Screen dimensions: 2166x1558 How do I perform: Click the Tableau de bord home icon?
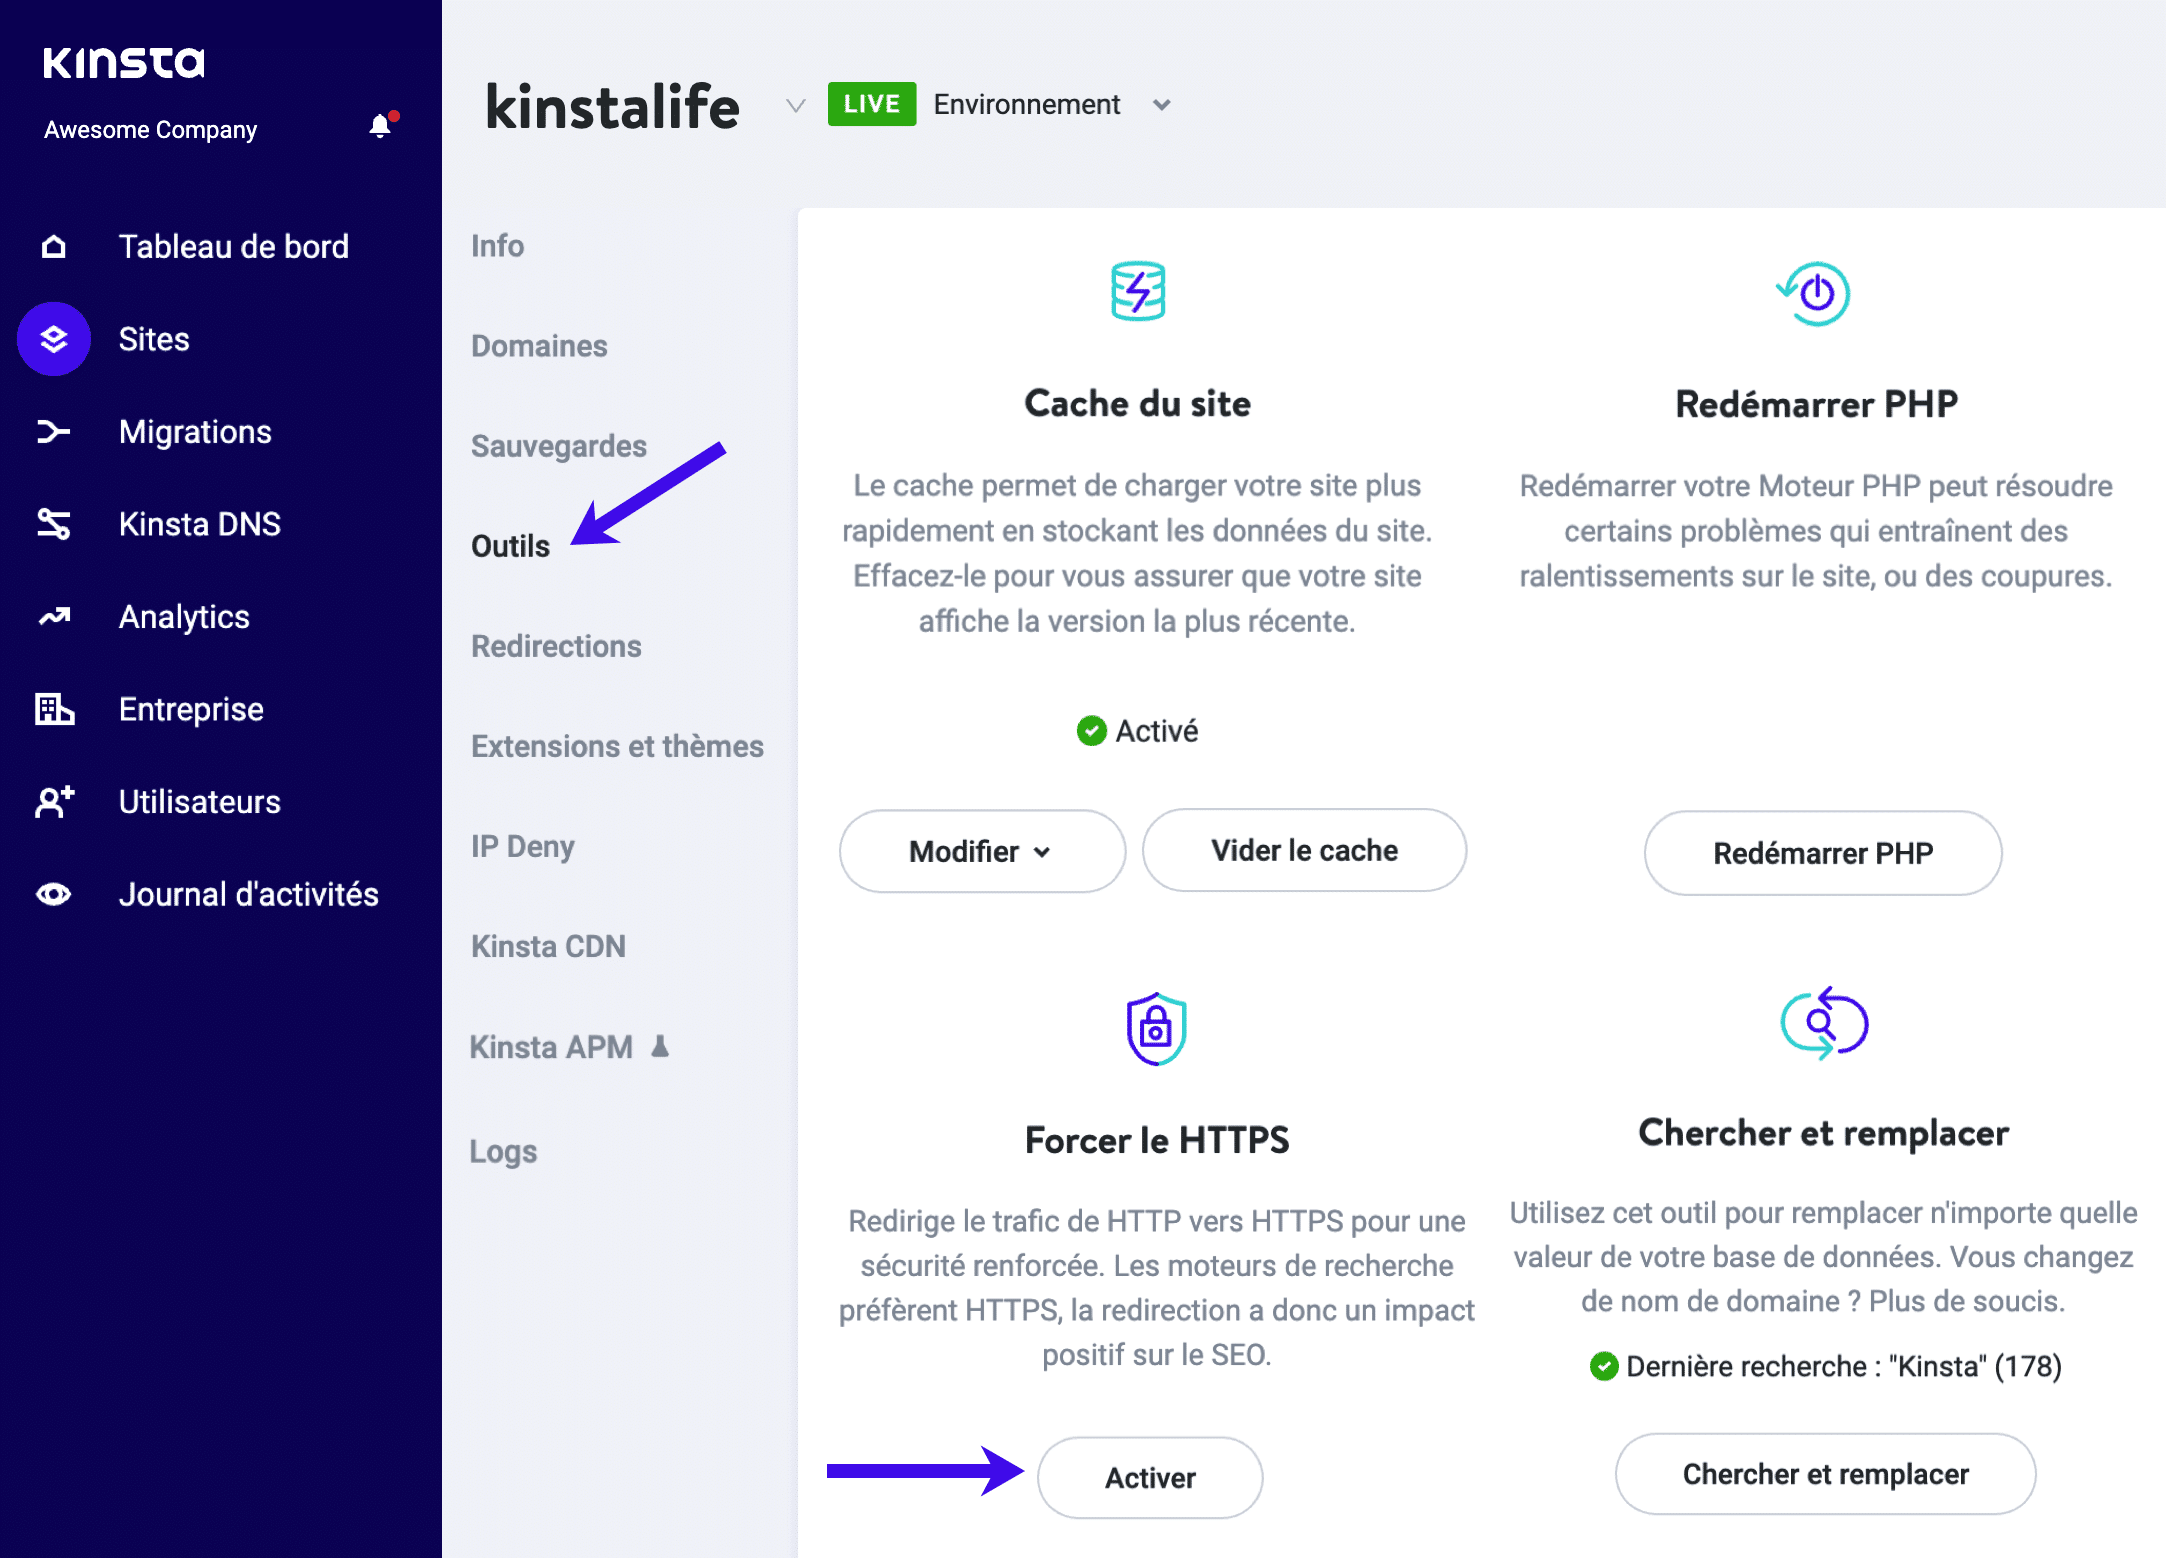pyautogui.click(x=54, y=246)
